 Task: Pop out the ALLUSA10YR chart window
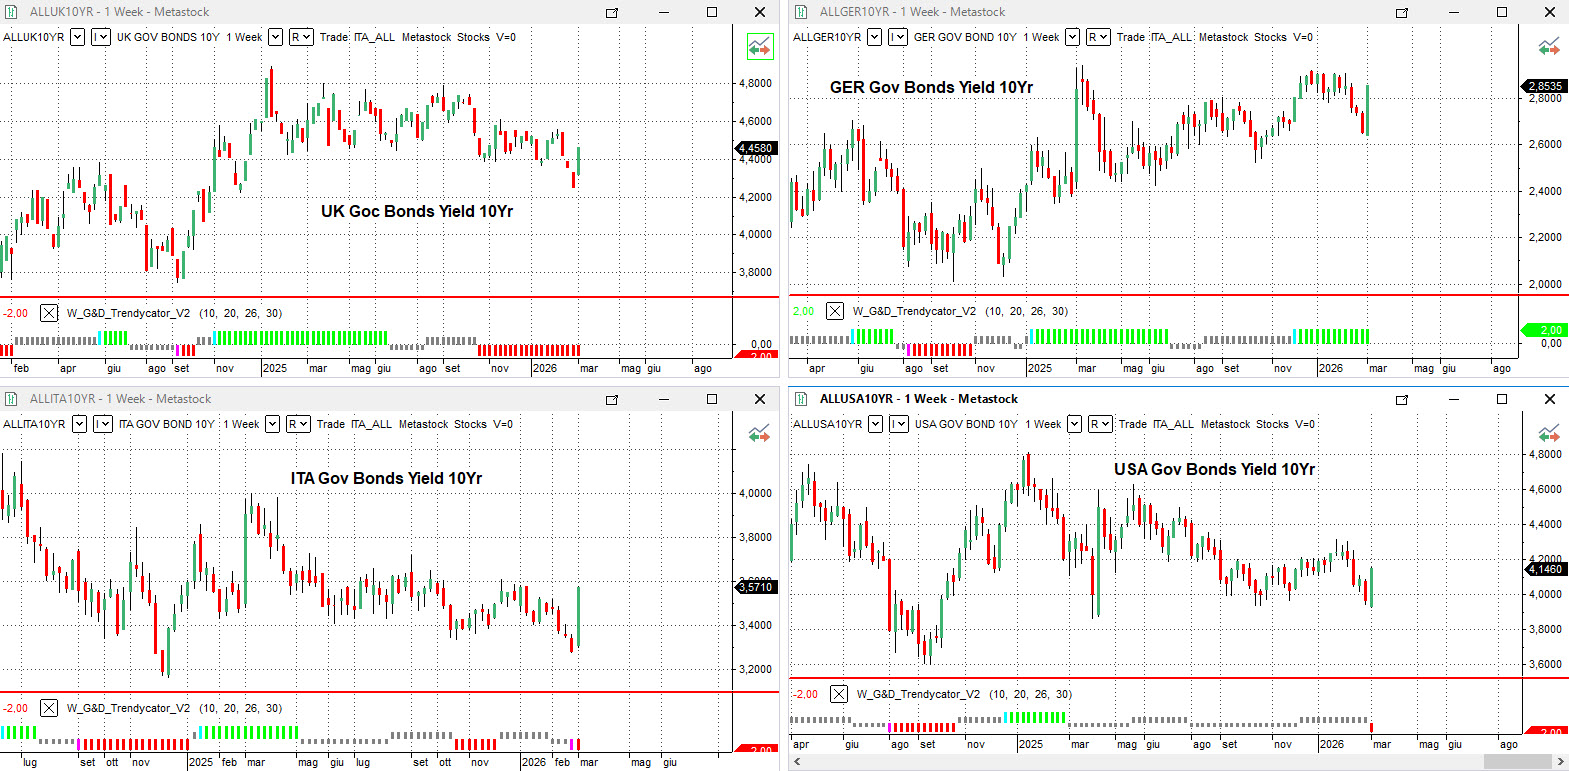point(1402,399)
